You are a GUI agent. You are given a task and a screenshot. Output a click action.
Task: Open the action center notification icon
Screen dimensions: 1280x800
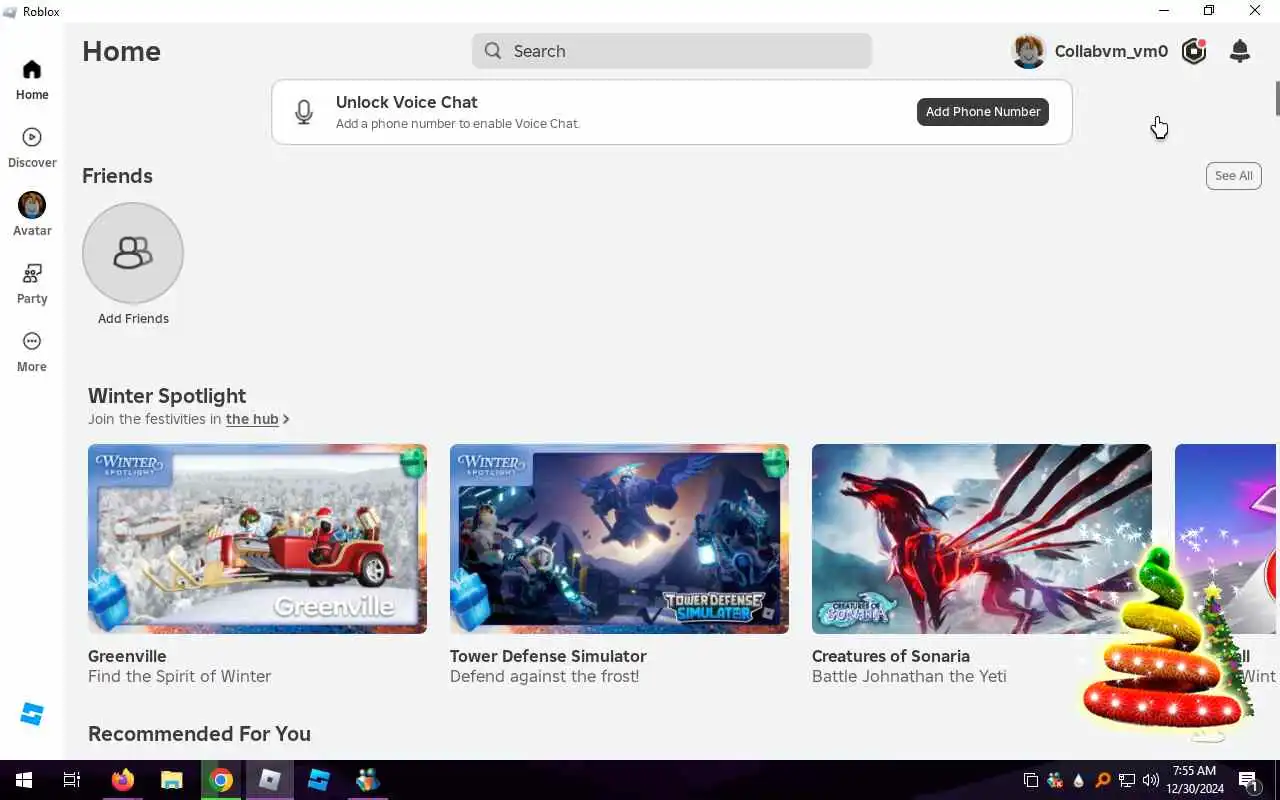tap(1248, 780)
